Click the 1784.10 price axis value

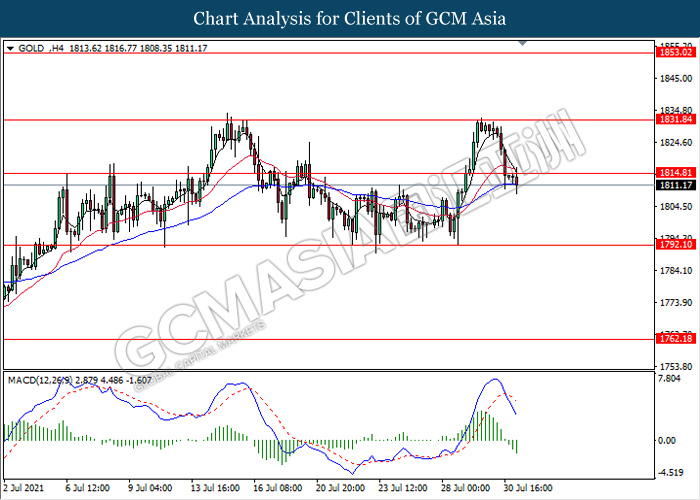tap(676, 271)
